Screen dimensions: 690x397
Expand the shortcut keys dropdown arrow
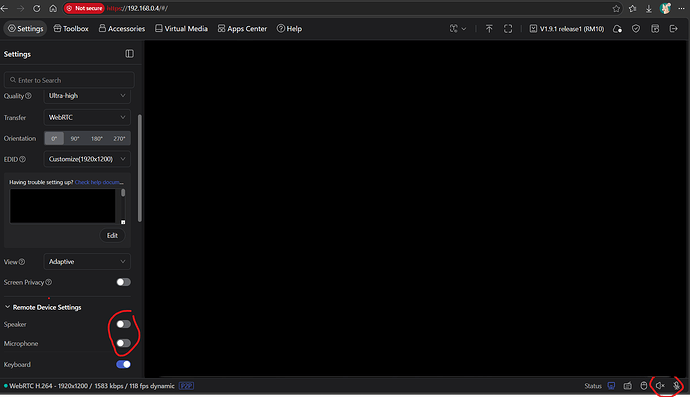[x=464, y=29]
